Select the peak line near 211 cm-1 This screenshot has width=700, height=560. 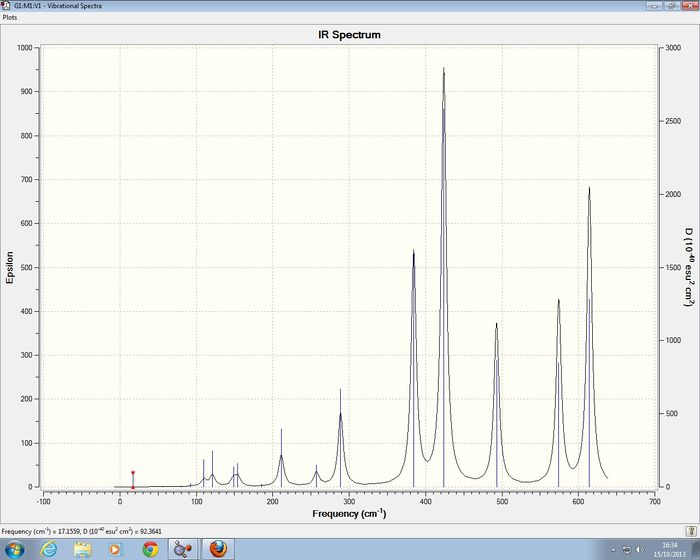(x=281, y=458)
